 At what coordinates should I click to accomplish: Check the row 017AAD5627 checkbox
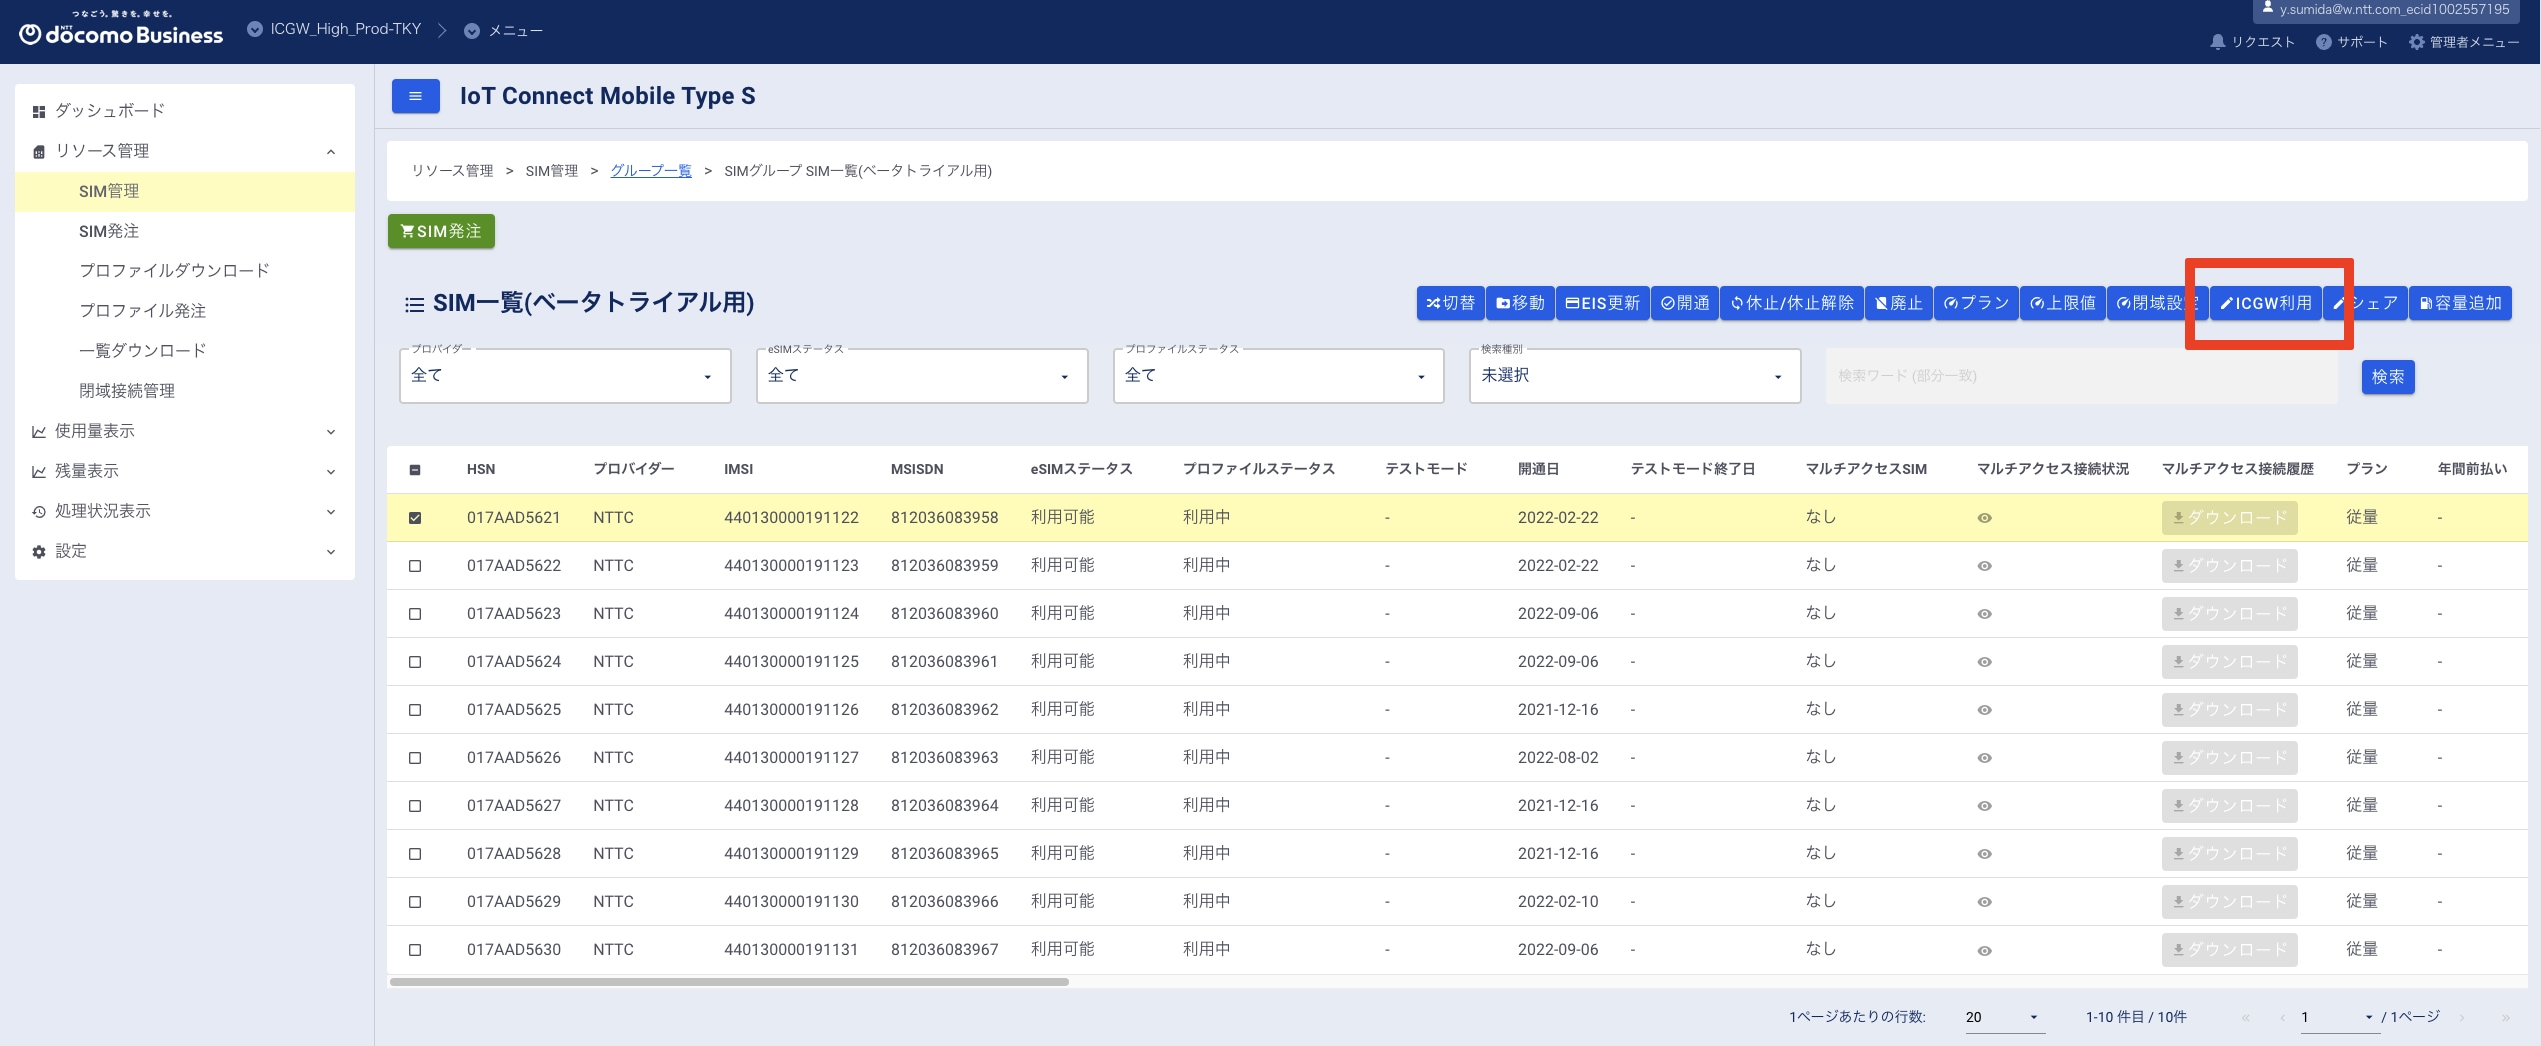pos(415,806)
